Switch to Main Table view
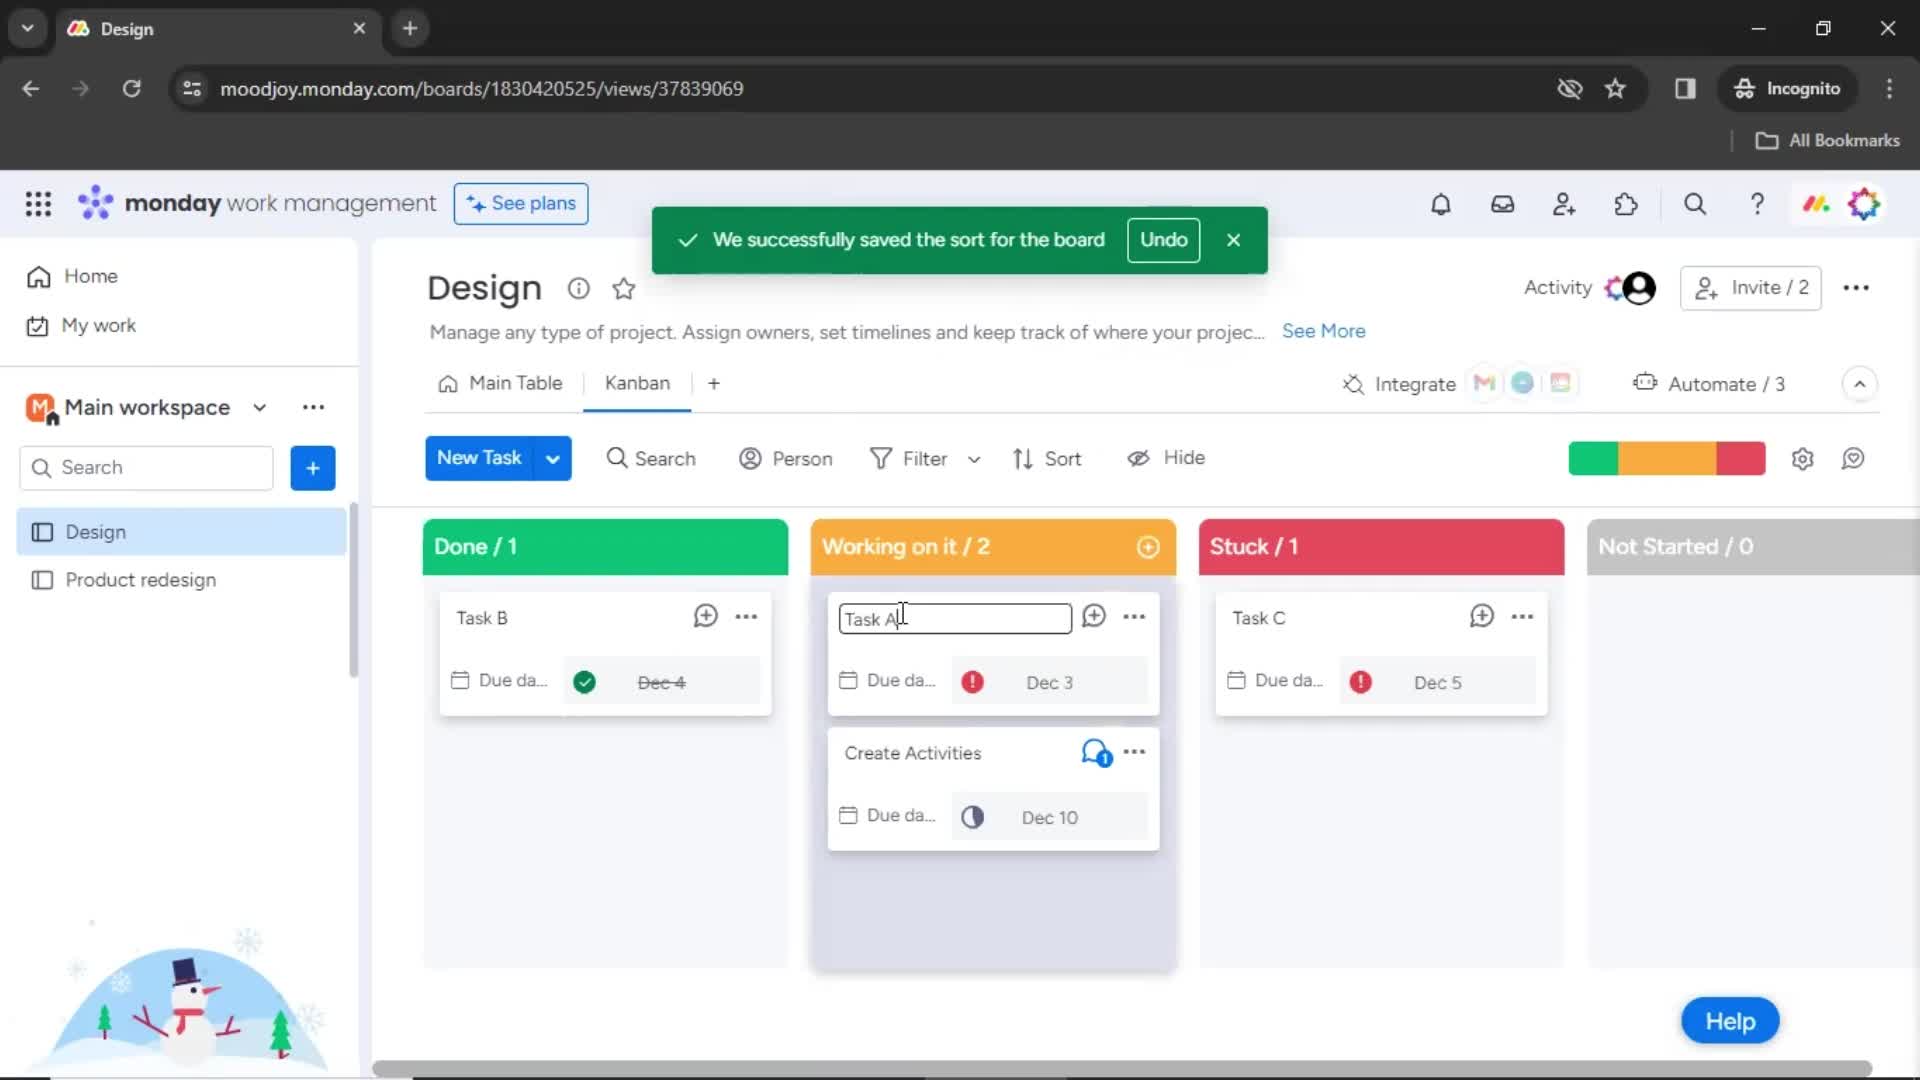Screen dimensions: 1920x1080 [x=500, y=383]
